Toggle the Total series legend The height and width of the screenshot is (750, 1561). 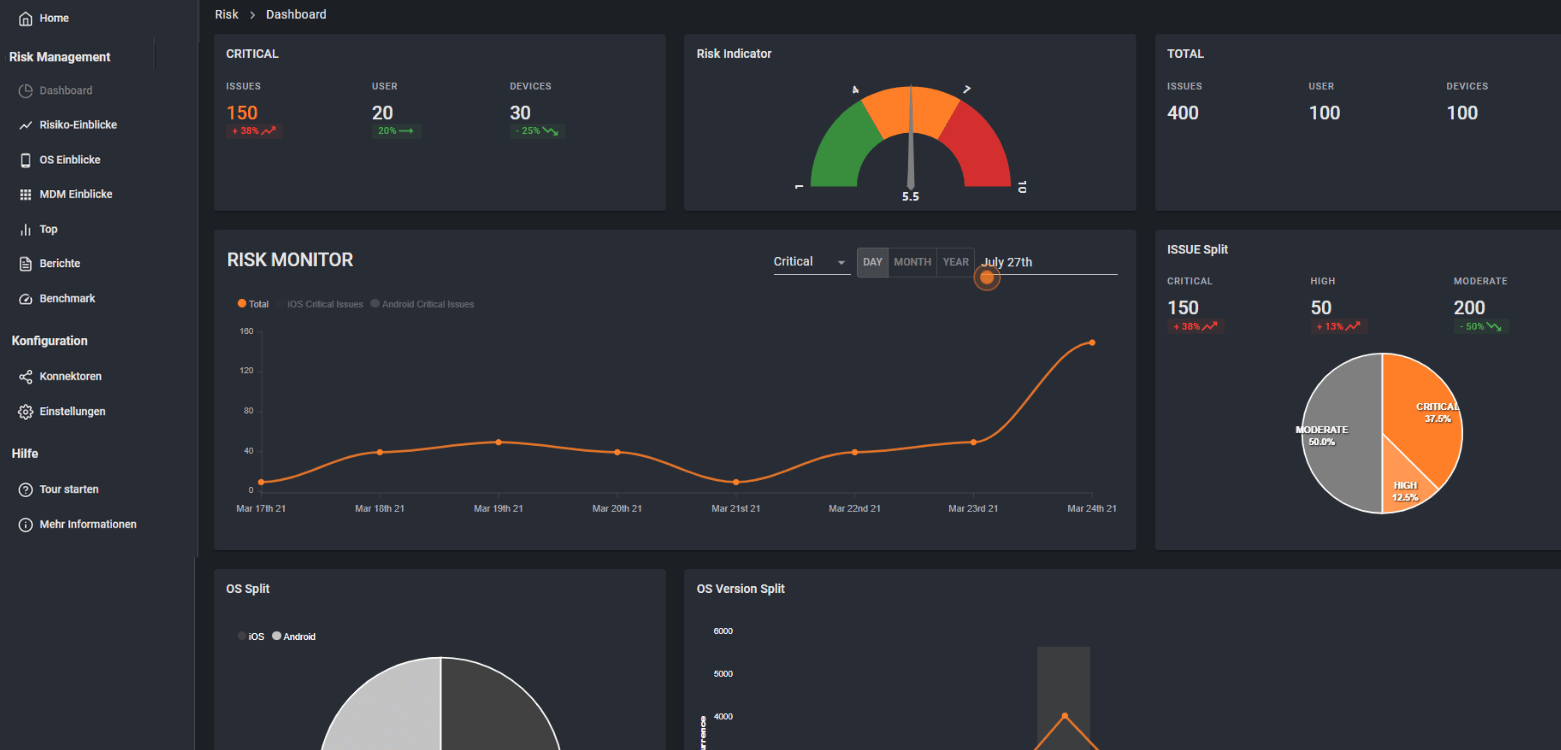253,304
